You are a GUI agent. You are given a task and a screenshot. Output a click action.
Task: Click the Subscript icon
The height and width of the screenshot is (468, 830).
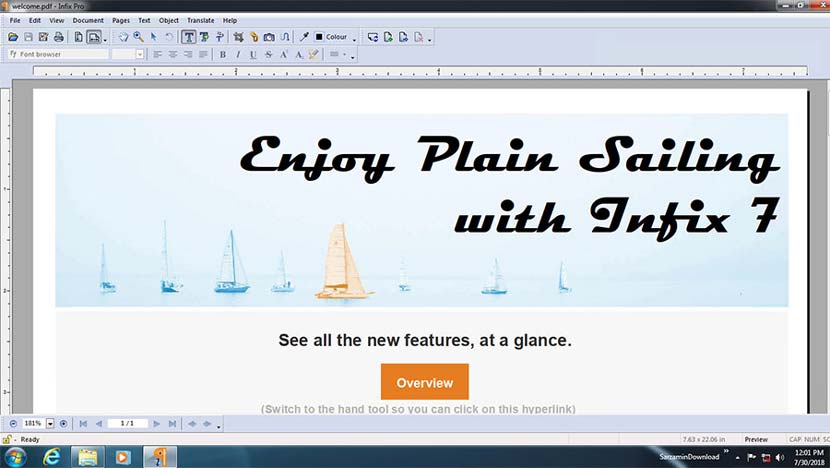299,54
